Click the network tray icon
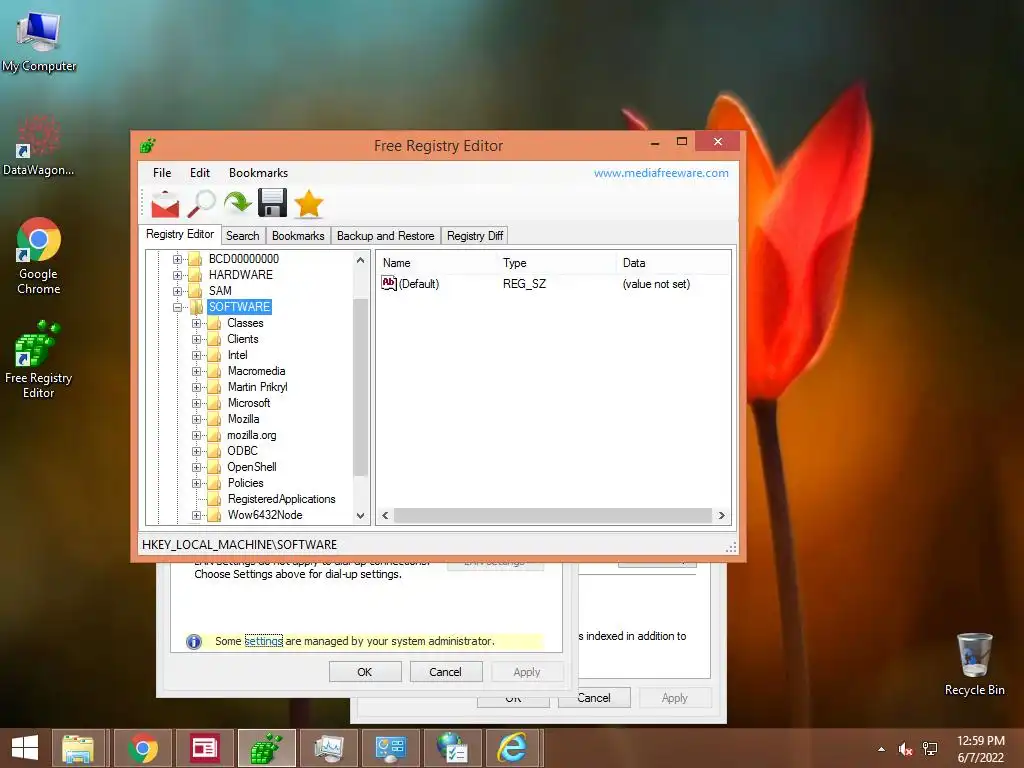Screen dimensions: 1024x768 930,749
